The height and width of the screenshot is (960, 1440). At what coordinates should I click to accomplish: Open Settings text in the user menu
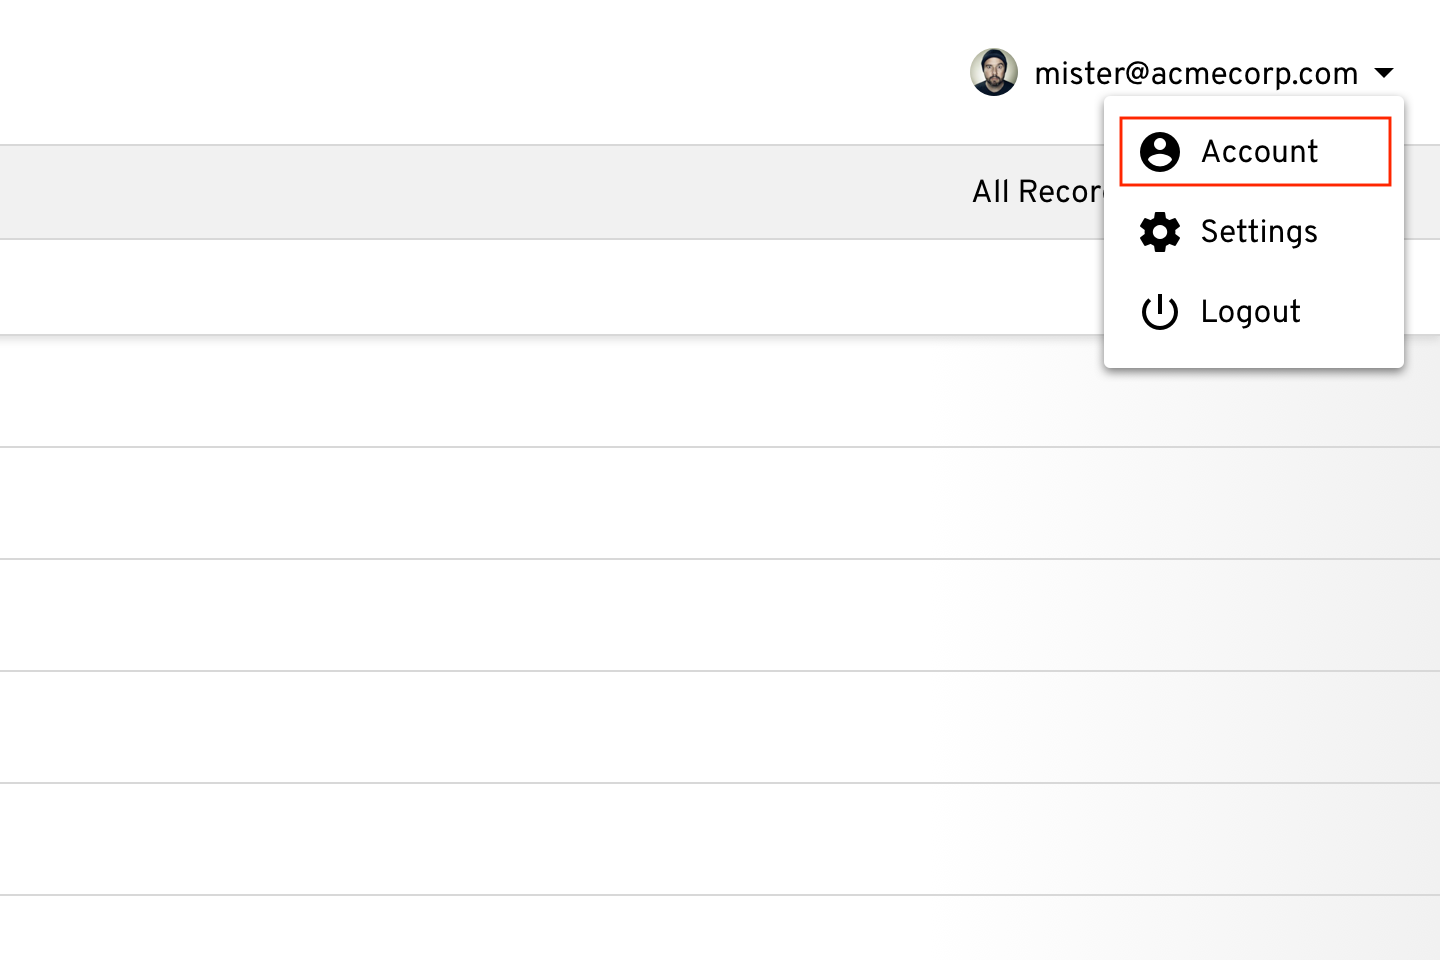pyautogui.click(x=1259, y=232)
